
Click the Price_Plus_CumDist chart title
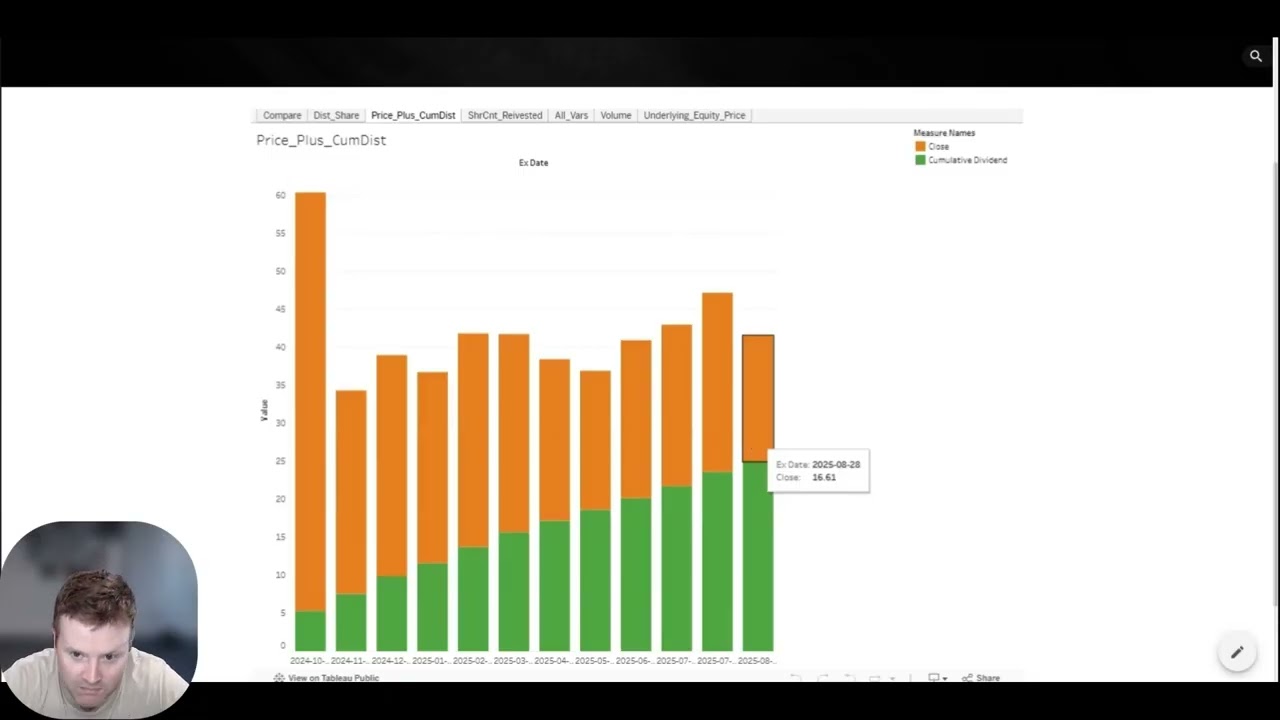(x=321, y=140)
